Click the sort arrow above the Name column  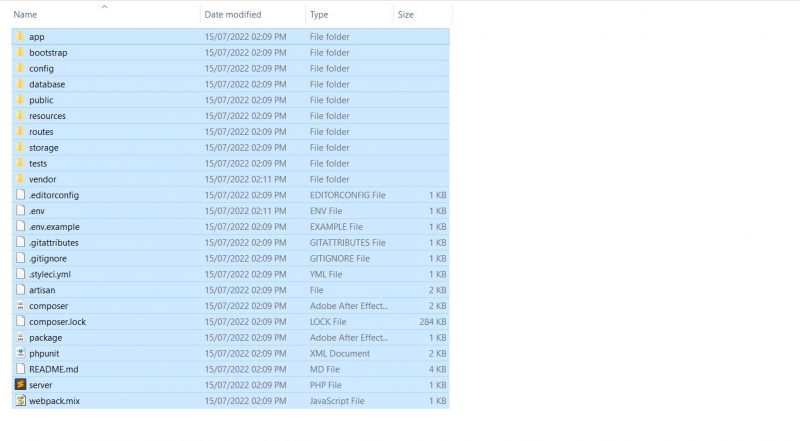point(104,6)
